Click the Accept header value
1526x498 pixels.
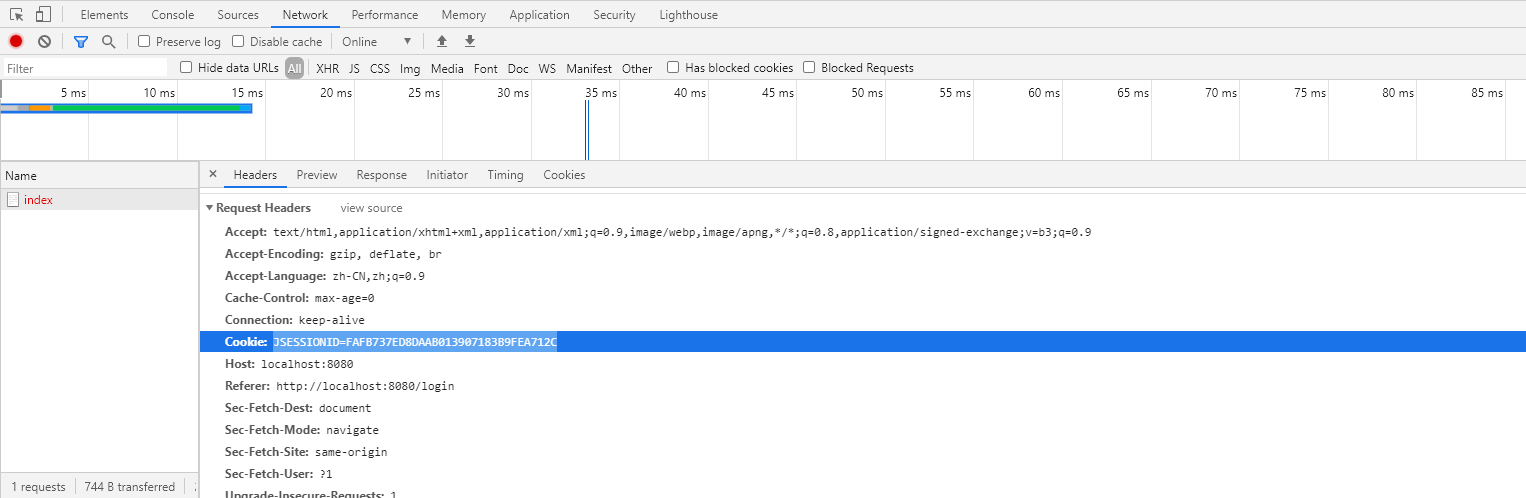[x=682, y=232]
